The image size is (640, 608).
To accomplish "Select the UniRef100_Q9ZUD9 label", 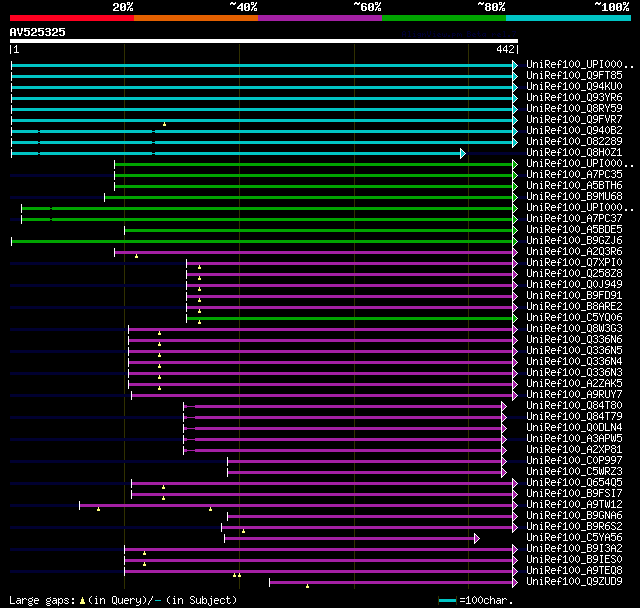I will (574, 582).
